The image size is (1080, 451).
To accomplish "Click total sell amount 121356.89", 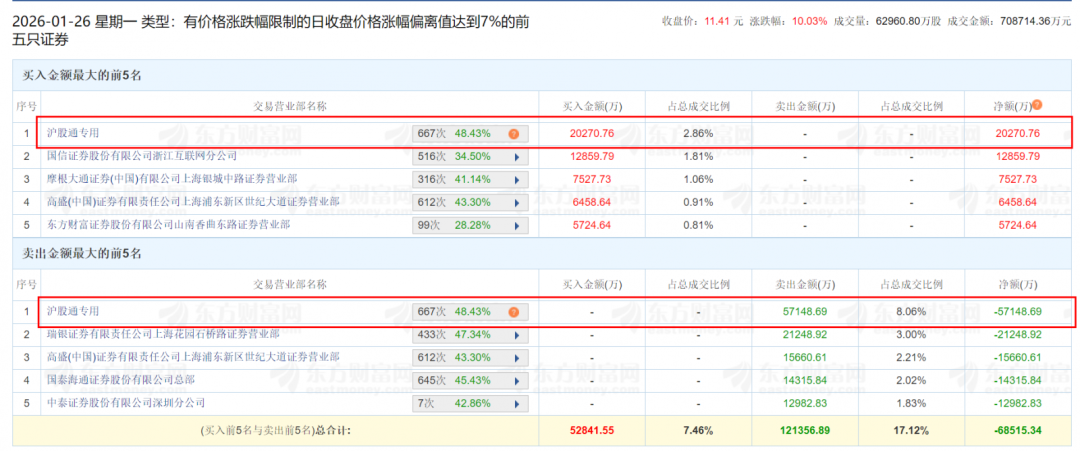I will pos(804,430).
